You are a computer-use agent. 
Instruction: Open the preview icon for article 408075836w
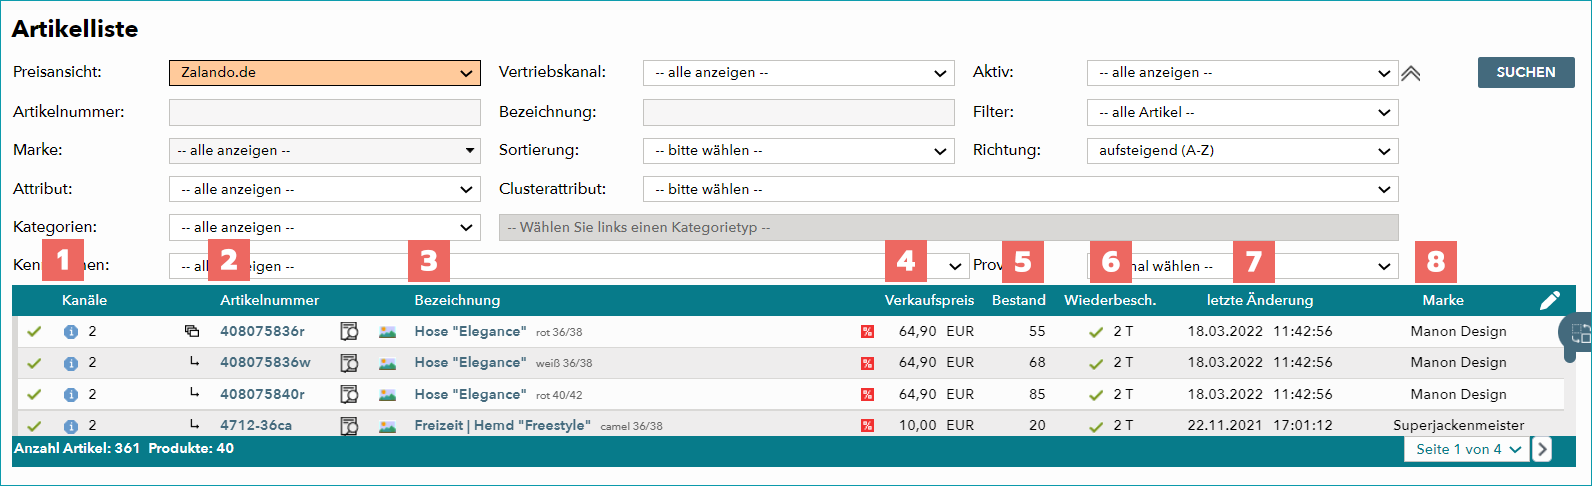coord(349,363)
